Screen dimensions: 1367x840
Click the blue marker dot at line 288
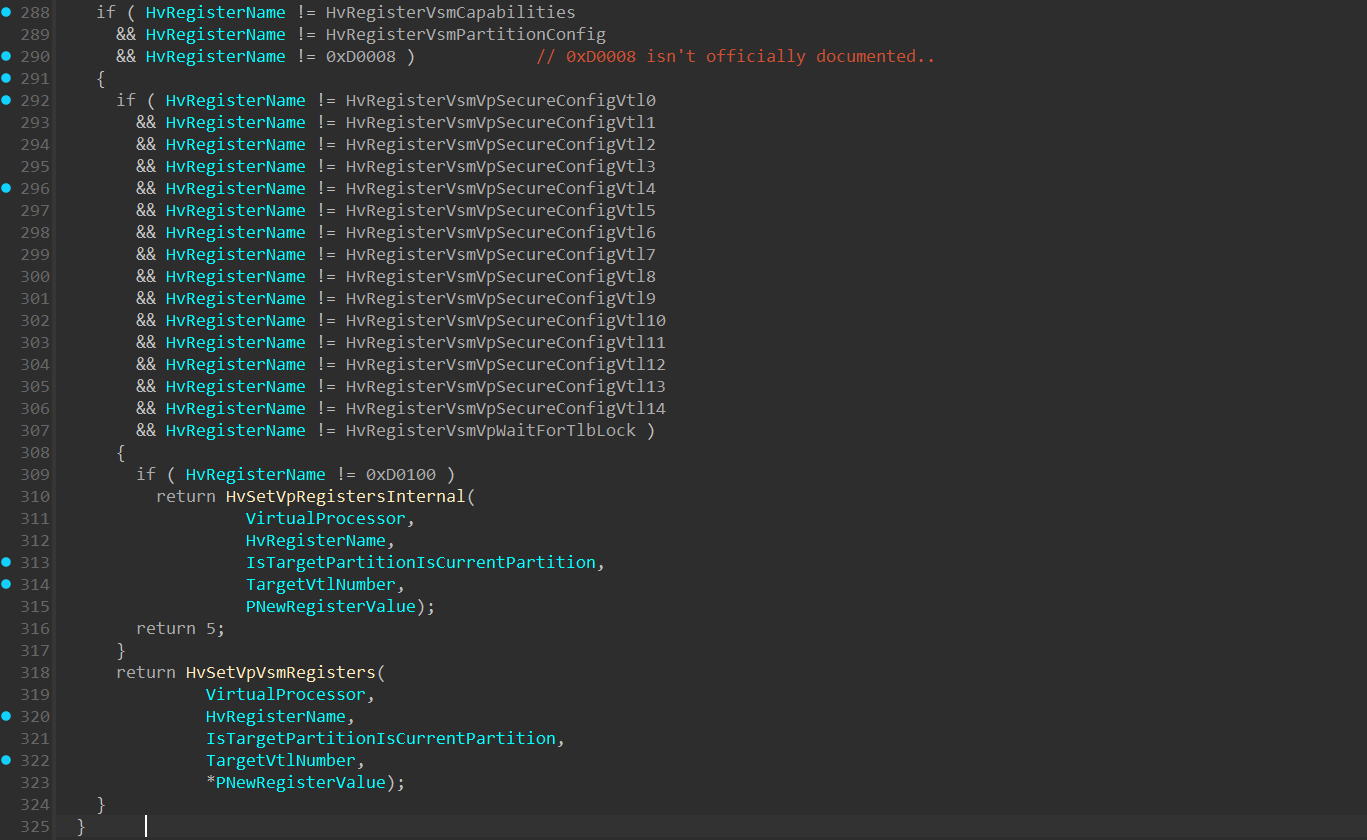(x=6, y=12)
